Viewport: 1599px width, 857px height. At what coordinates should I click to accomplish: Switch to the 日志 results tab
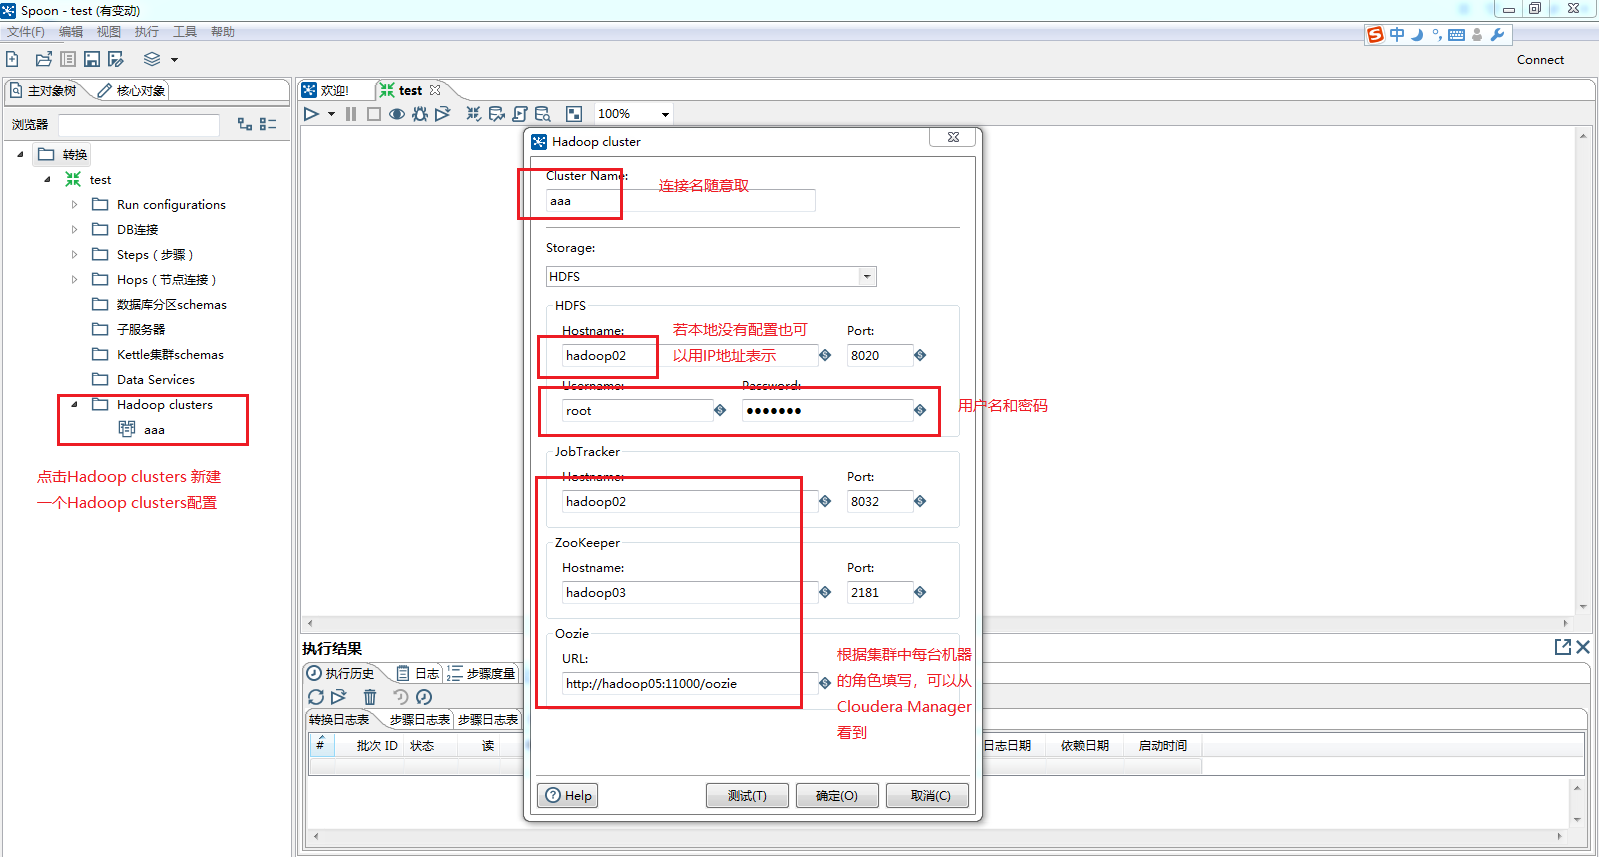click(x=418, y=674)
